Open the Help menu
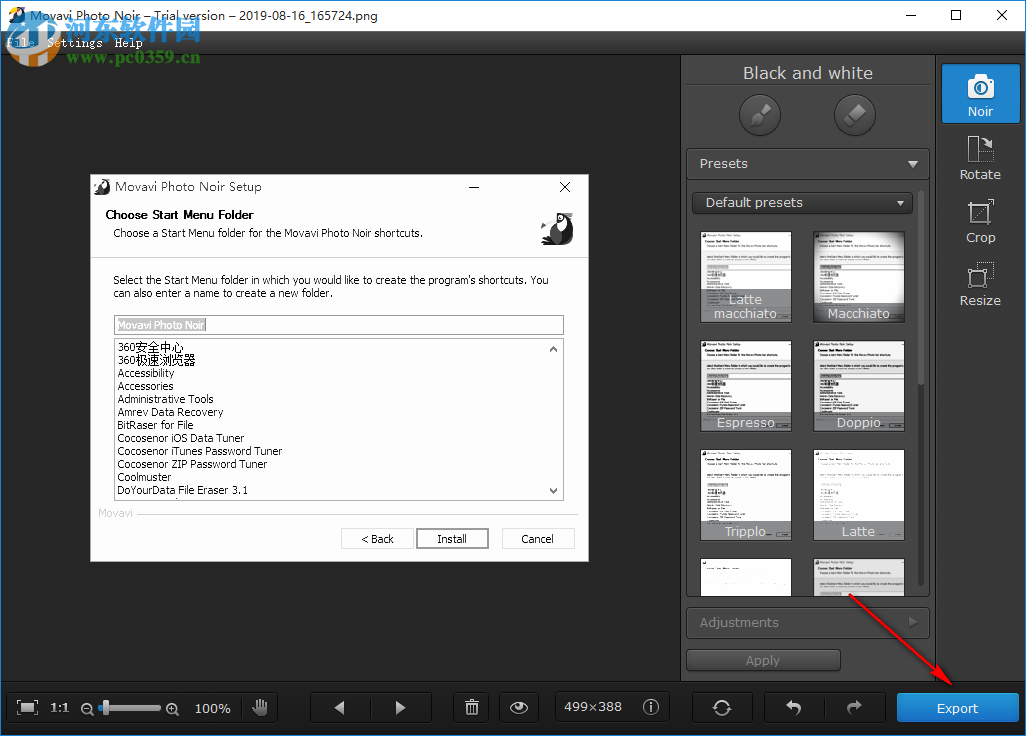1026x736 pixels. pos(128,42)
